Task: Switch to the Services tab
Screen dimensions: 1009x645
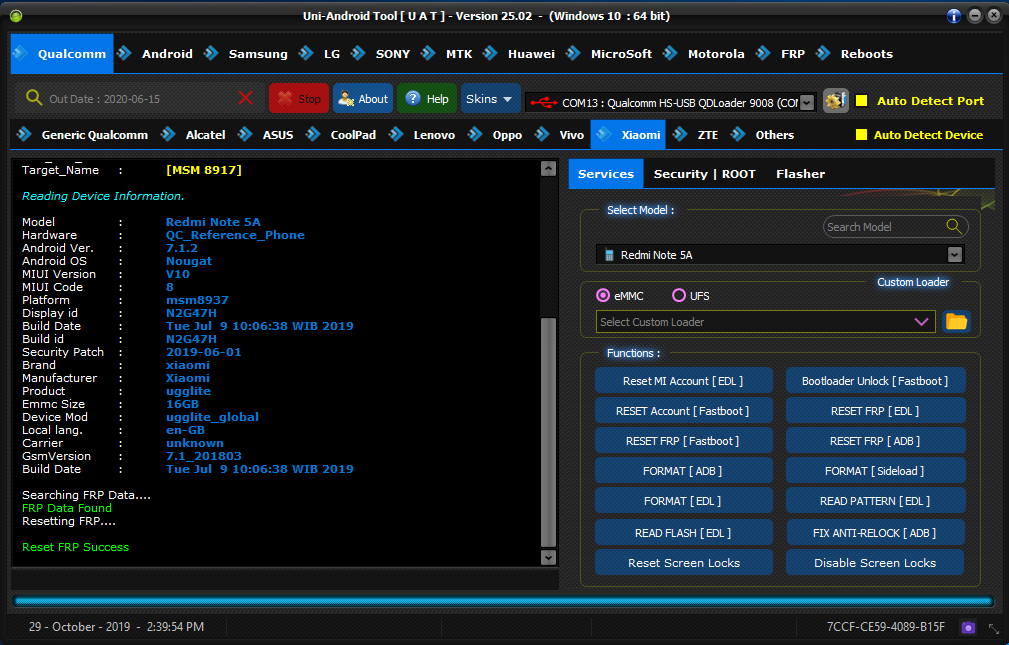Action: pyautogui.click(x=606, y=174)
